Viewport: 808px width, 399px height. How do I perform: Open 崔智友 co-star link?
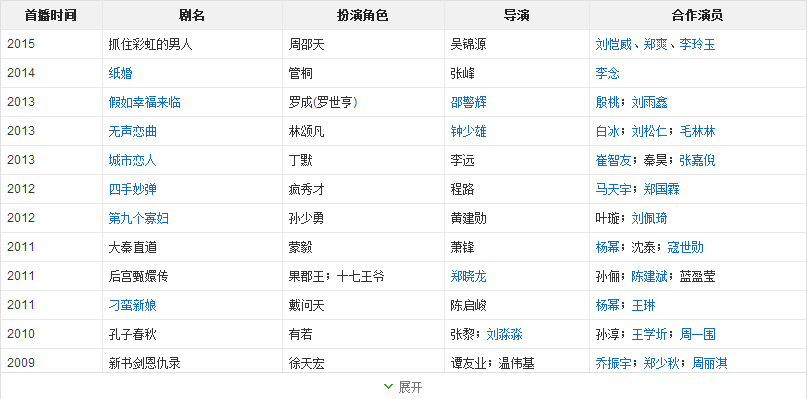point(613,160)
